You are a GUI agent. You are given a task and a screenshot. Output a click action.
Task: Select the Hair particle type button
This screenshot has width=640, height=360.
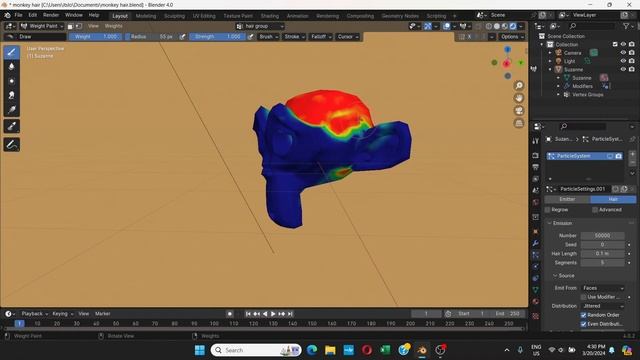point(613,199)
